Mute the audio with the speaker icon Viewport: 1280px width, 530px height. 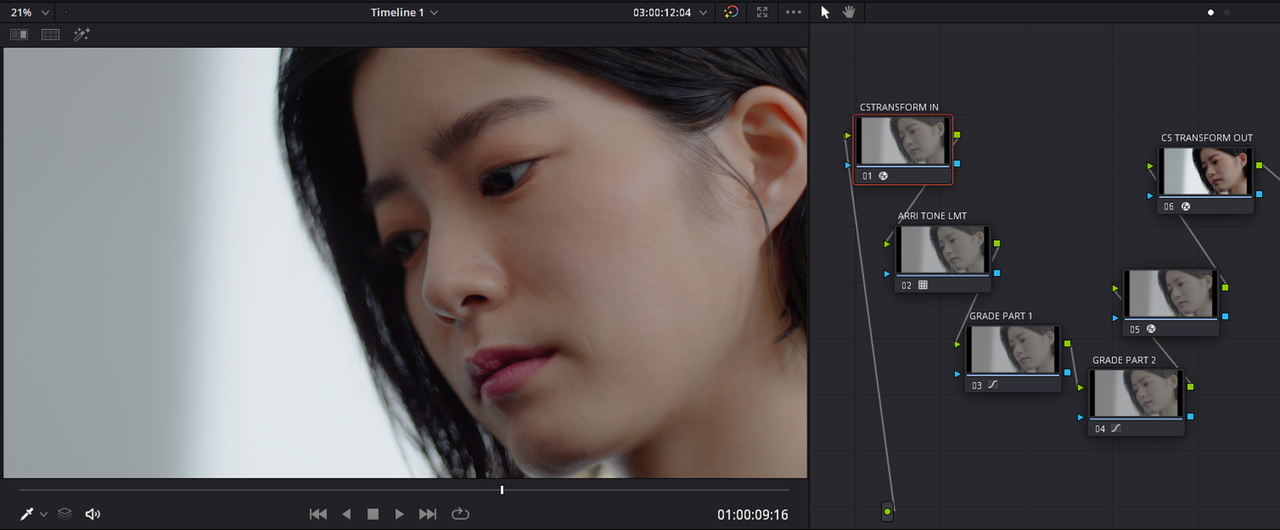pos(93,513)
